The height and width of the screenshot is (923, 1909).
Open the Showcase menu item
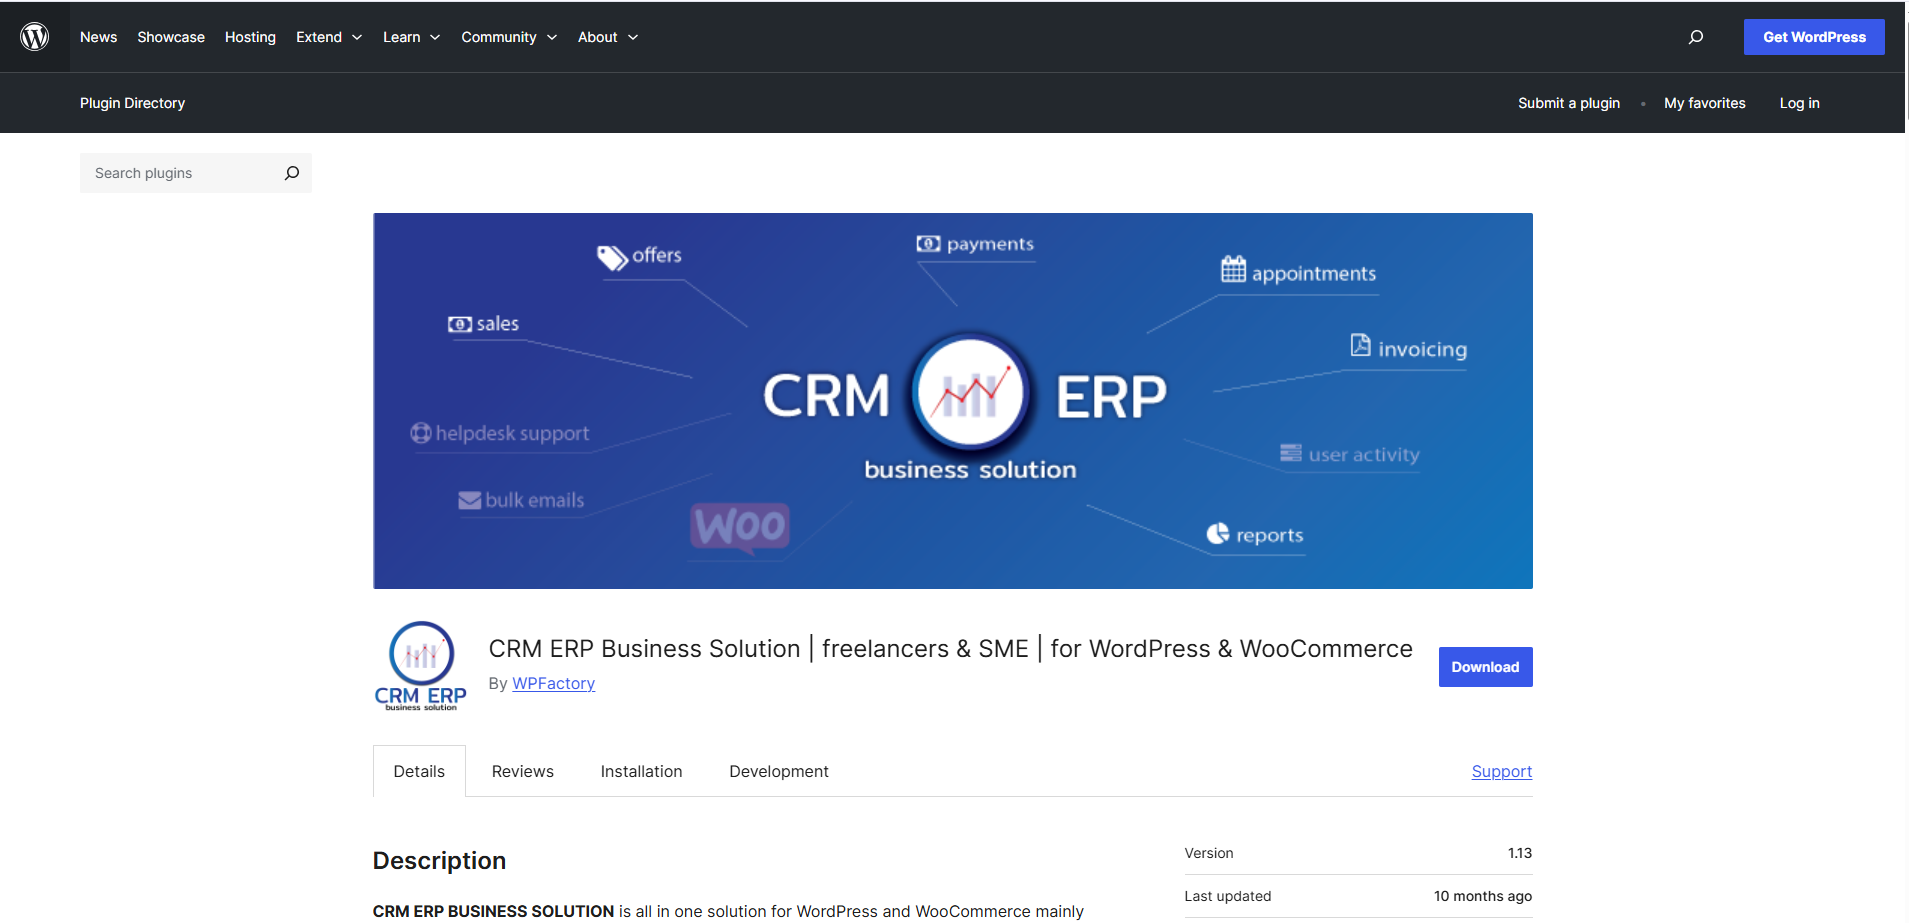171,37
